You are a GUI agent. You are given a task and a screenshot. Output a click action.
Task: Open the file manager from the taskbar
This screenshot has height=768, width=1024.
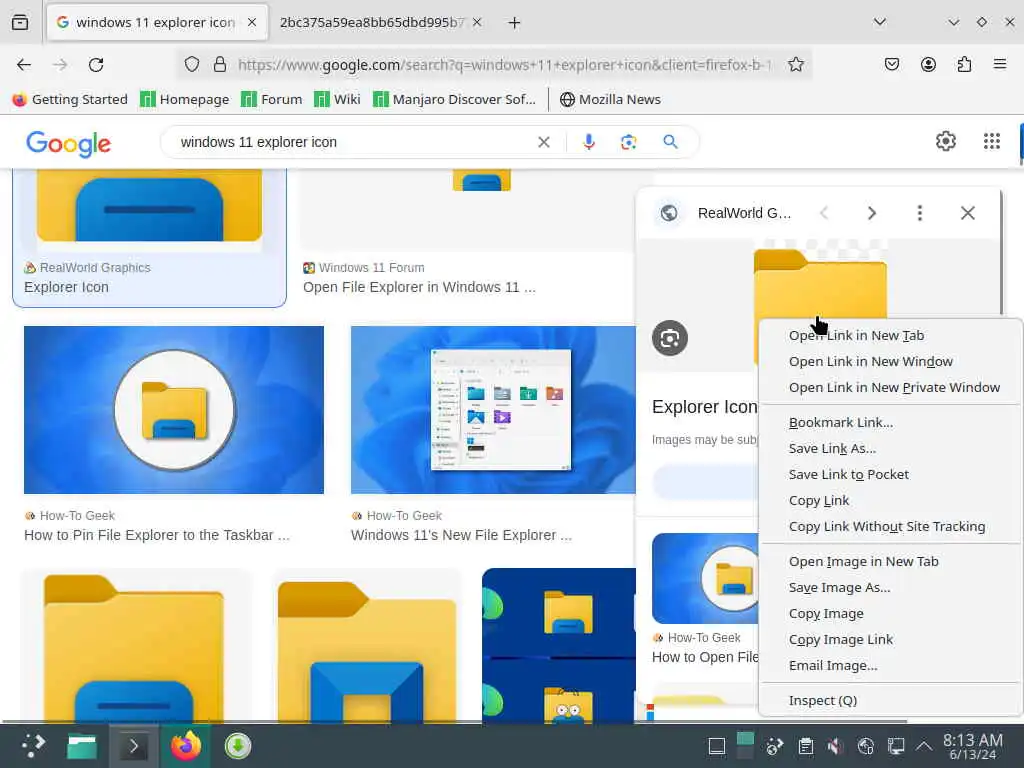pyautogui.click(x=82, y=746)
